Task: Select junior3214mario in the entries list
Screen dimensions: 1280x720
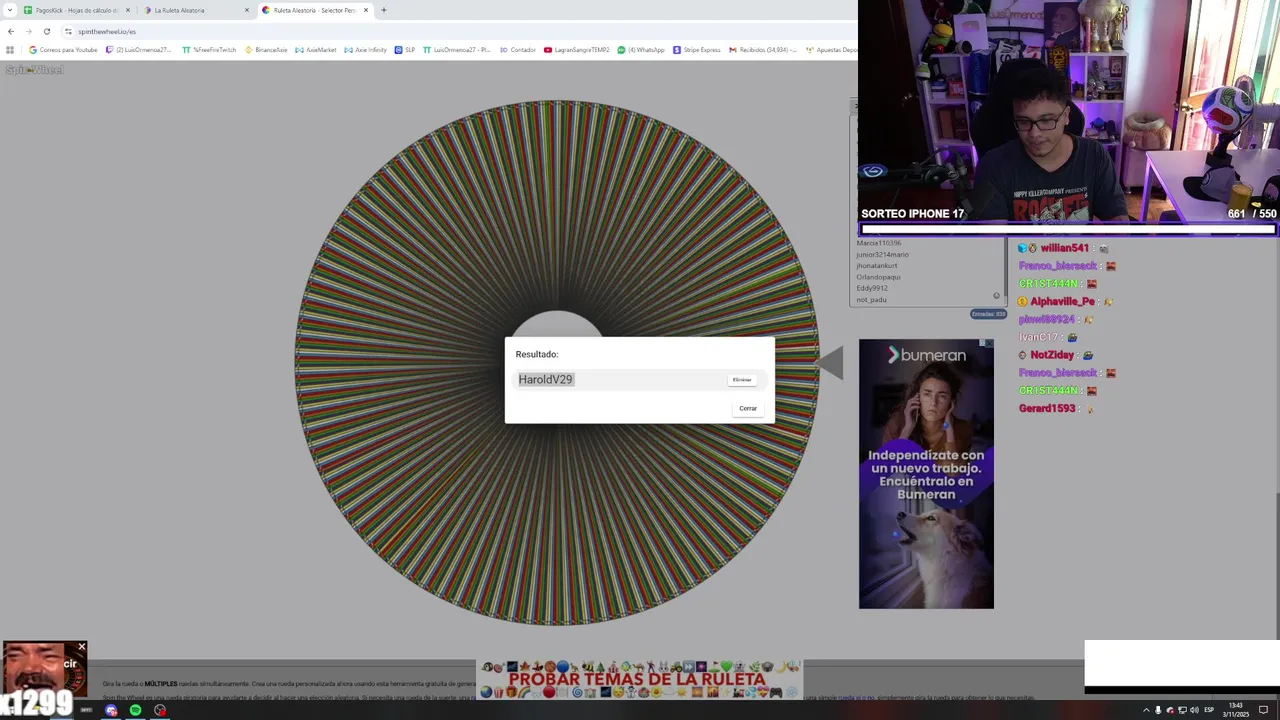Action: click(x=883, y=254)
